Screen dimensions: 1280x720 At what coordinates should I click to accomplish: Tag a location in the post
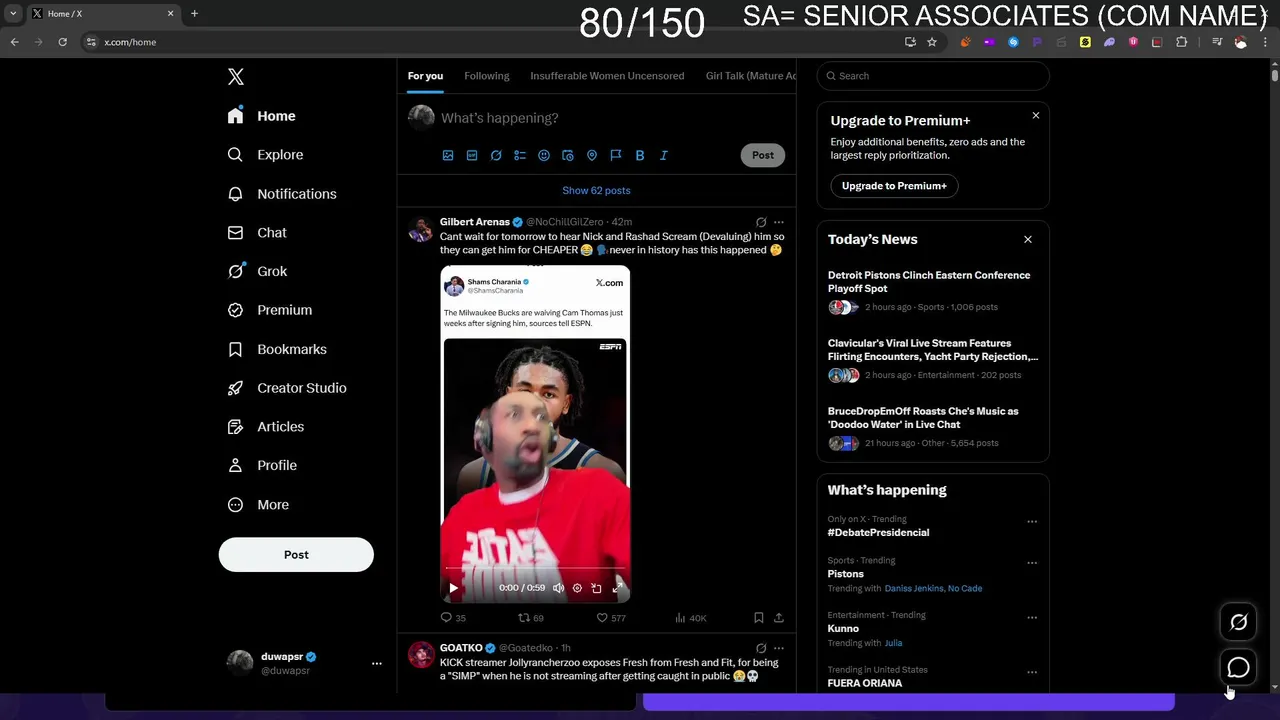click(x=592, y=155)
